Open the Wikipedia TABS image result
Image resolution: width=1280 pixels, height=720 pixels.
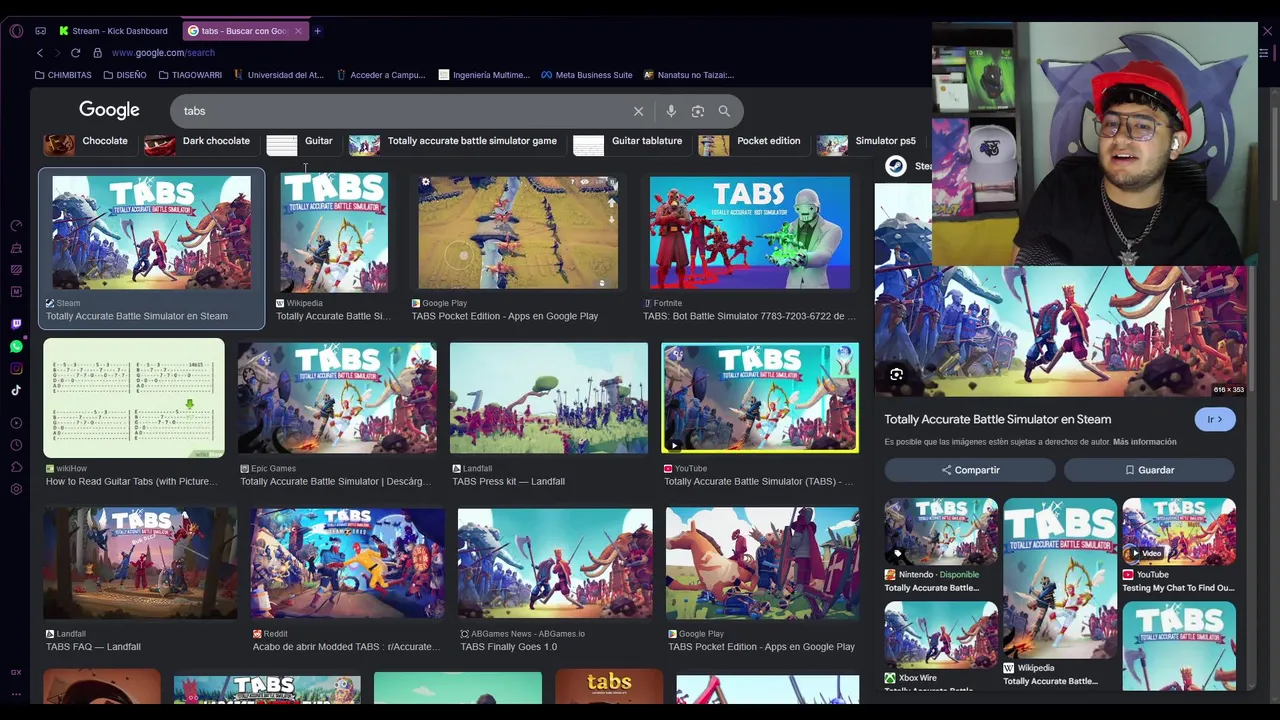tap(334, 248)
